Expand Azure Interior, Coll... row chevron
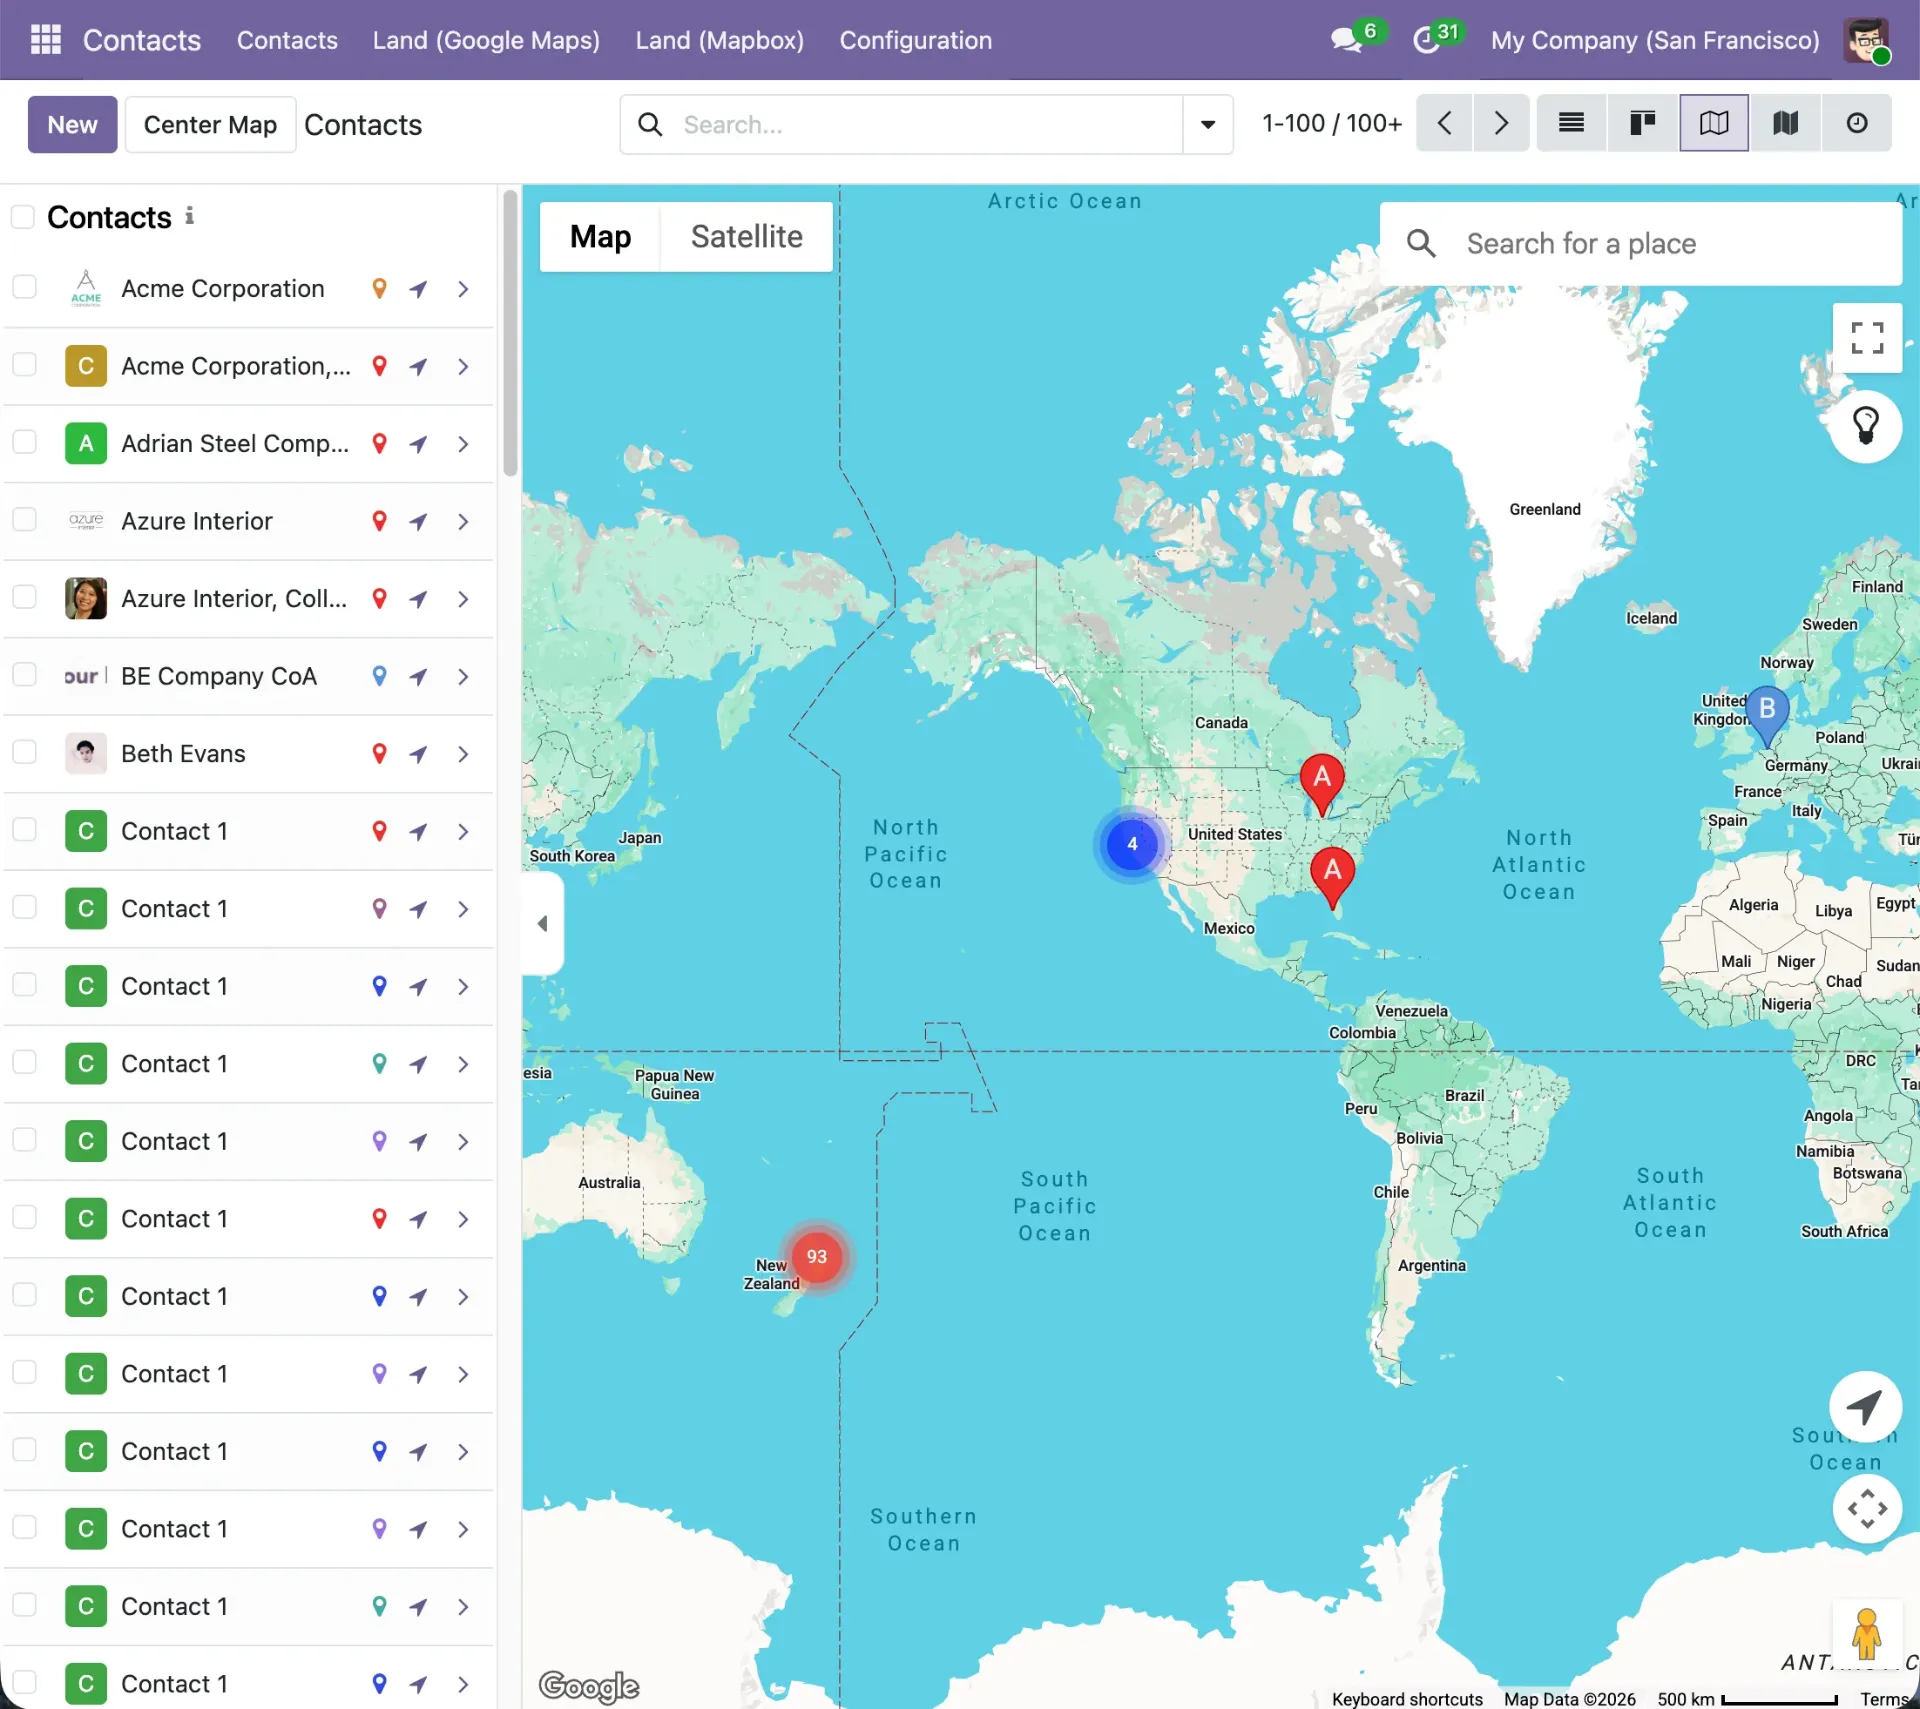1920x1709 pixels. pos(463,599)
